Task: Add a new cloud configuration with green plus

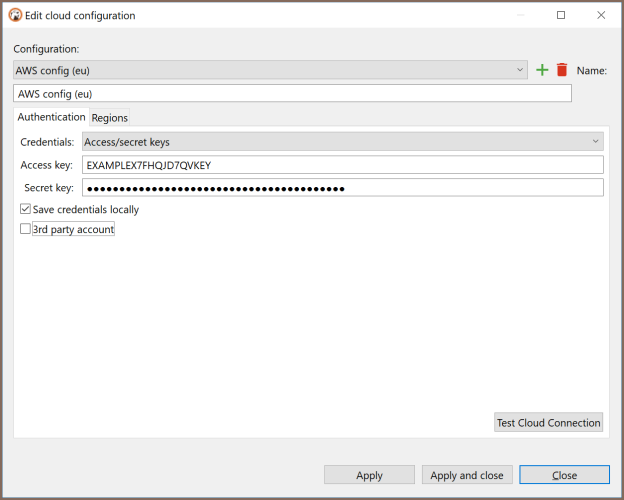Action: pos(542,70)
